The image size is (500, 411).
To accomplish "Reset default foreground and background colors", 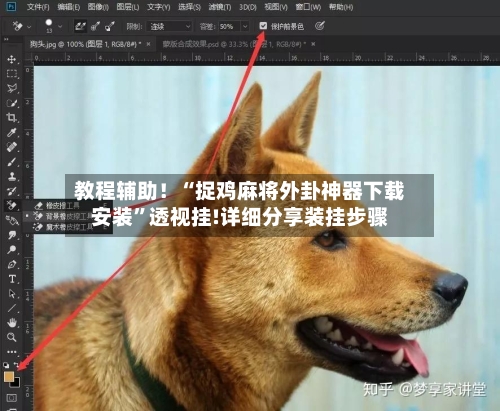I will pos(6,365).
